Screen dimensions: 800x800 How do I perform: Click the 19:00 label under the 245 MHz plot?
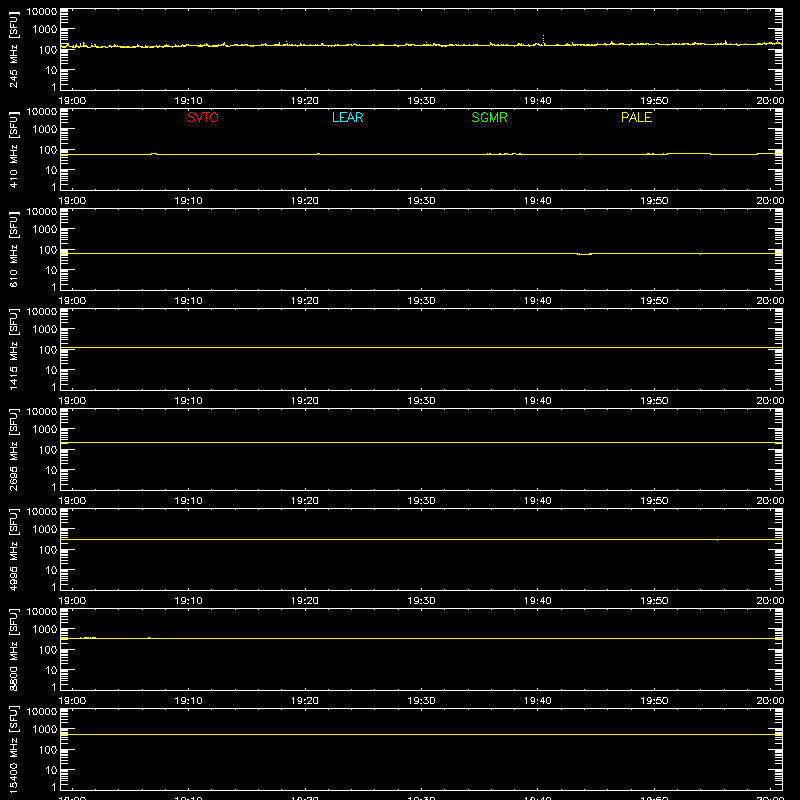(x=72, y=101)
